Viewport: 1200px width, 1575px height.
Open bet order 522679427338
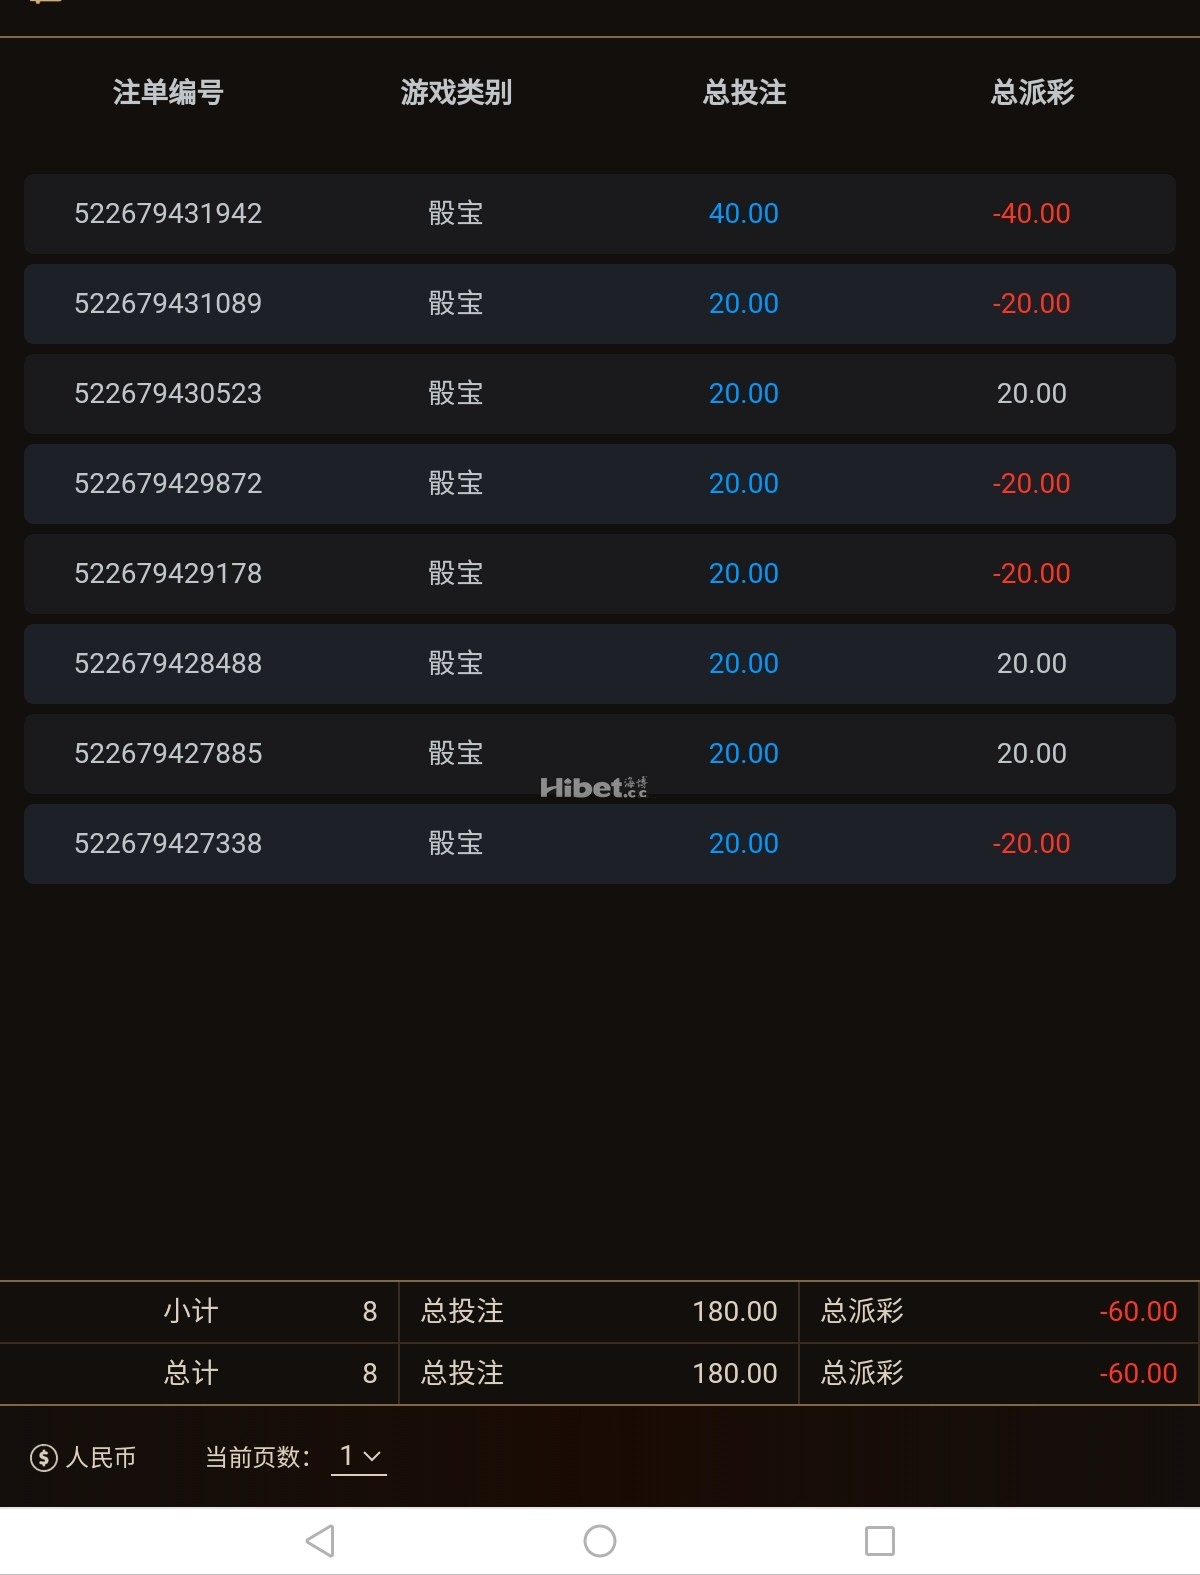coord(168,844)
